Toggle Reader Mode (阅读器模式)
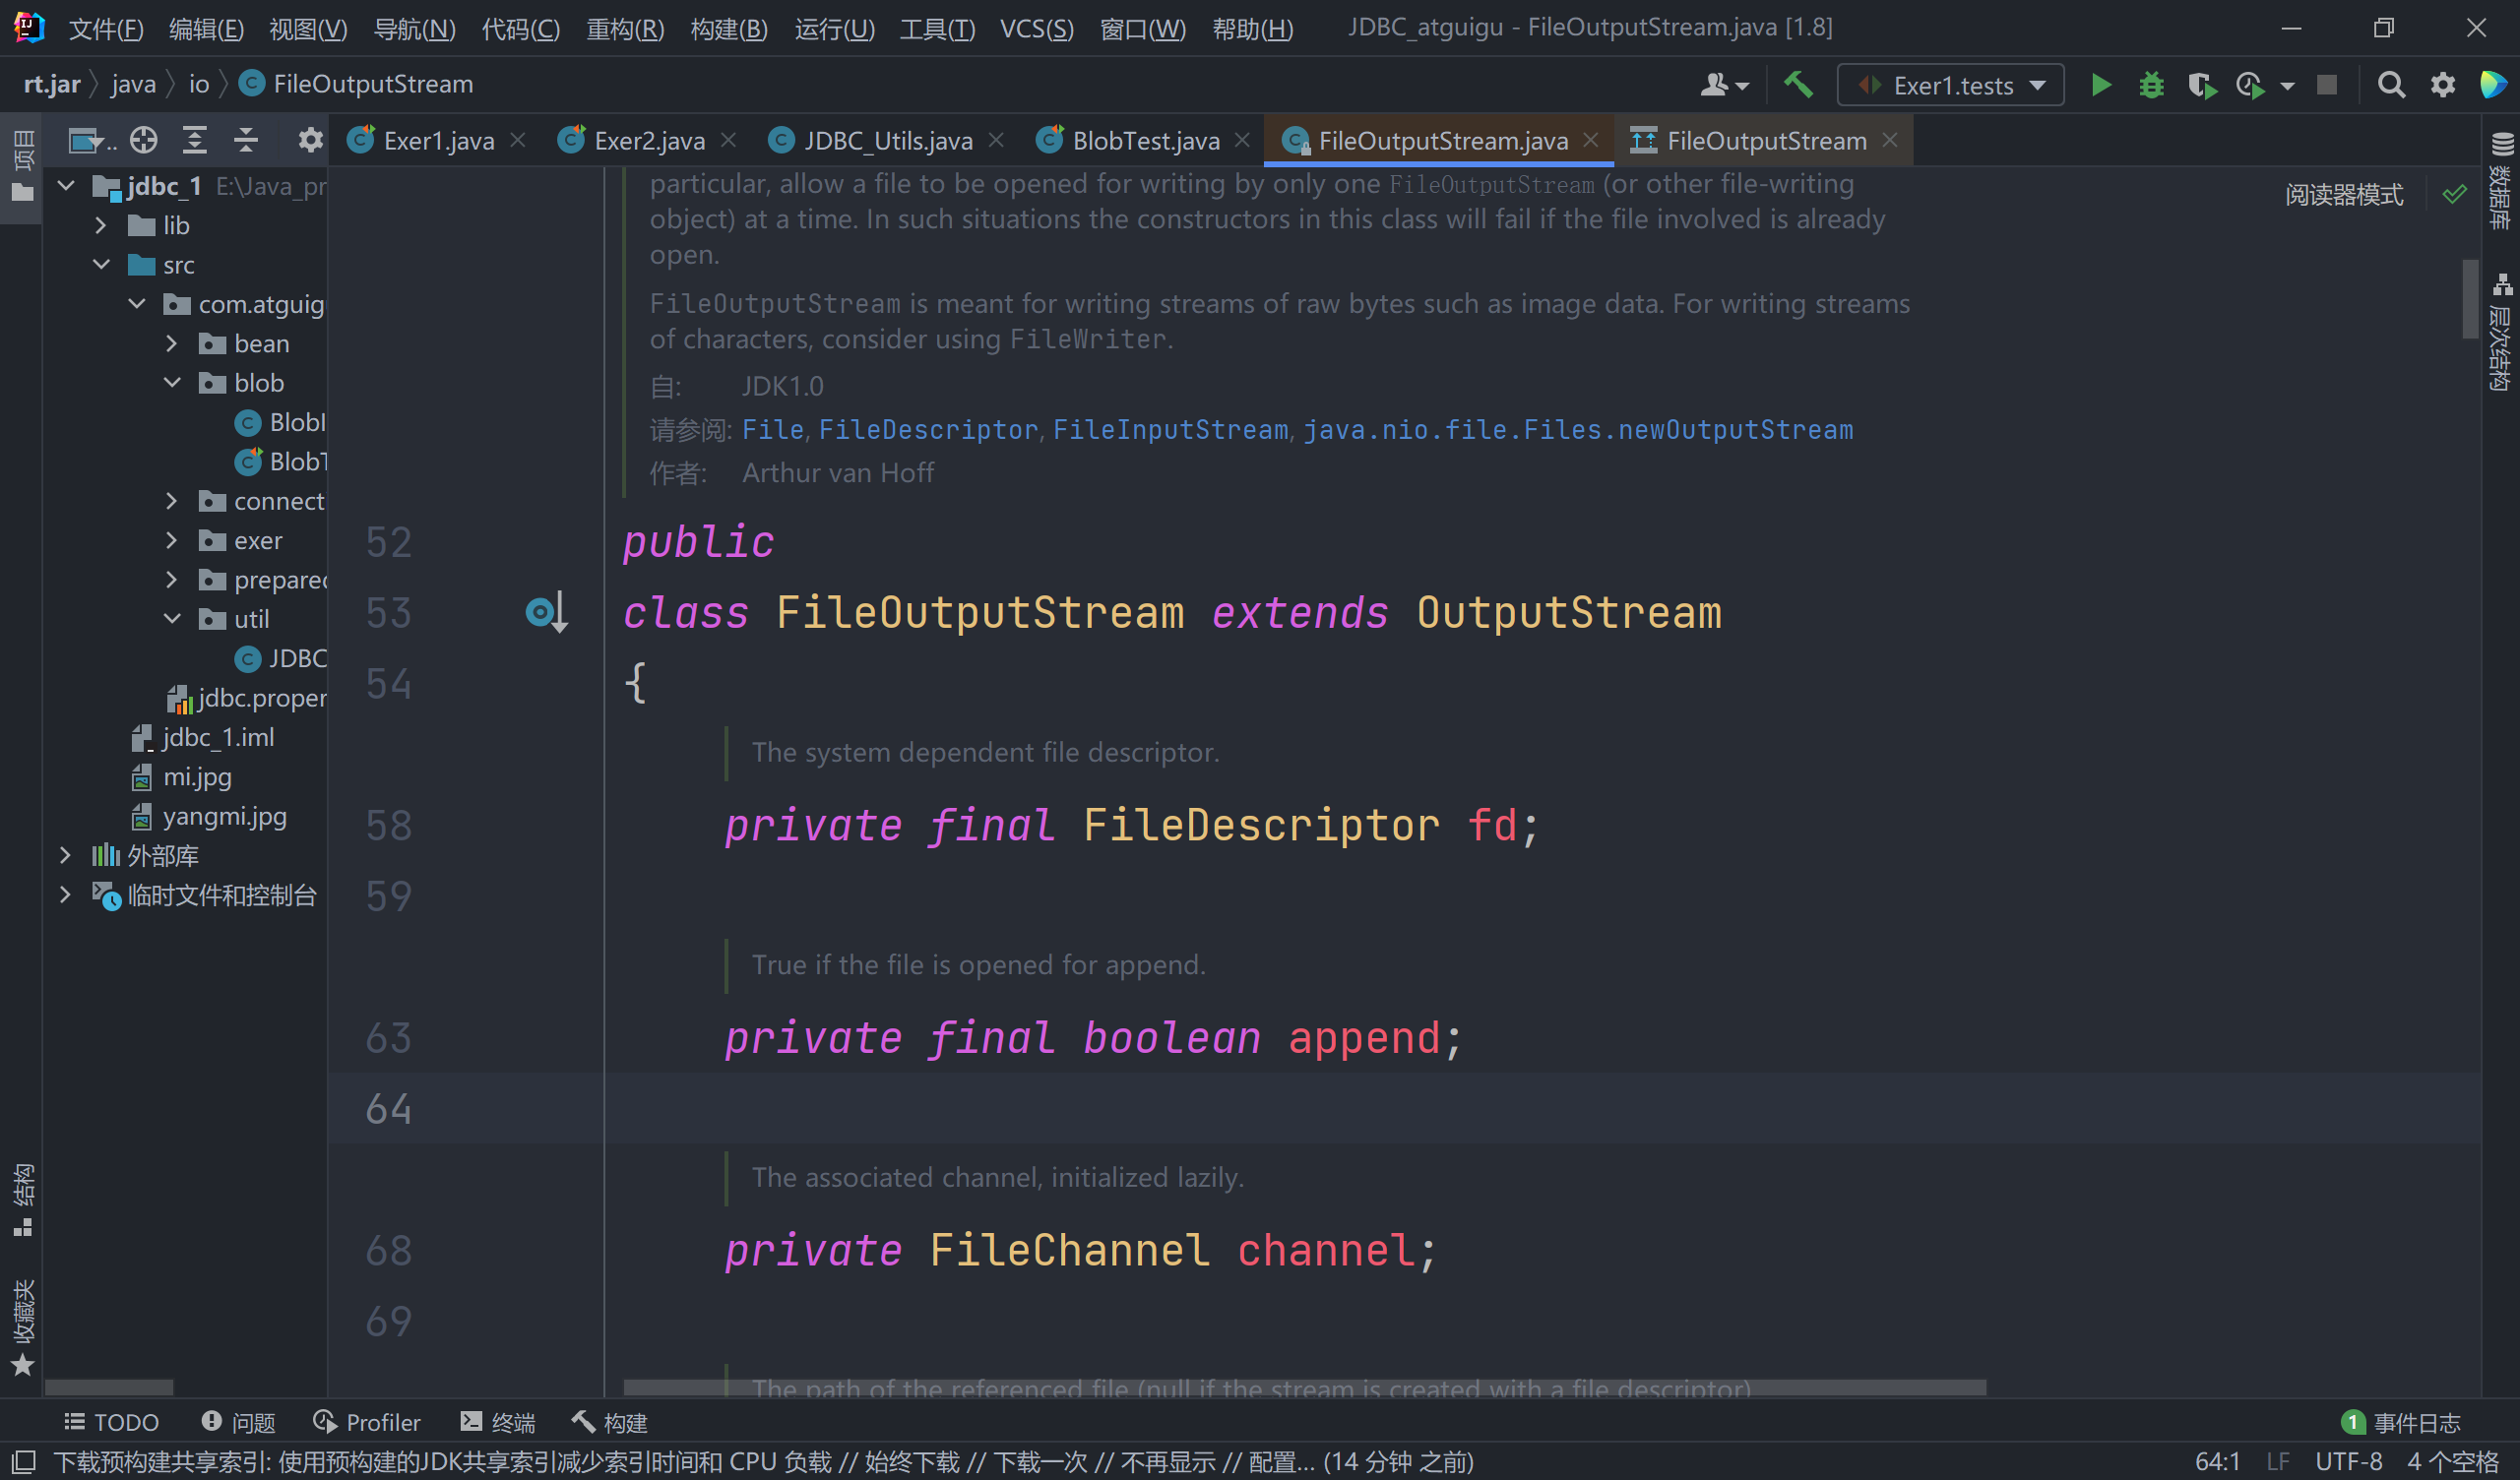Screen dimensions: 2520x1480 tap(2343, 194)
